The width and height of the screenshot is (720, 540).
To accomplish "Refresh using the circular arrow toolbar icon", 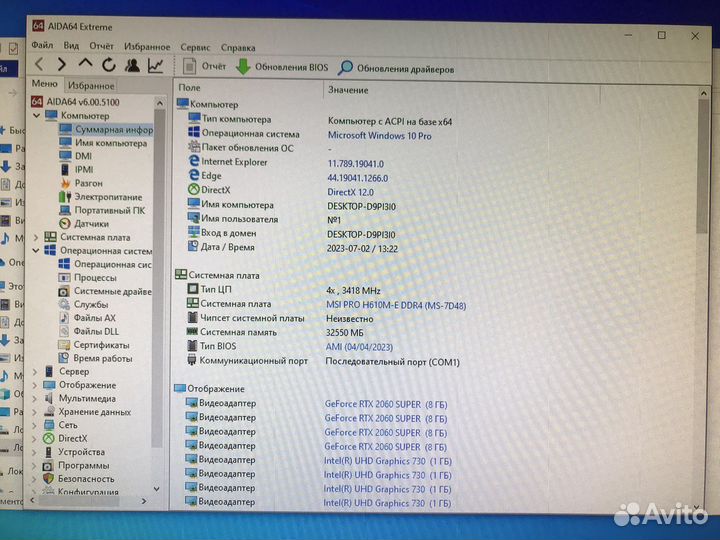I will point(108,65).
